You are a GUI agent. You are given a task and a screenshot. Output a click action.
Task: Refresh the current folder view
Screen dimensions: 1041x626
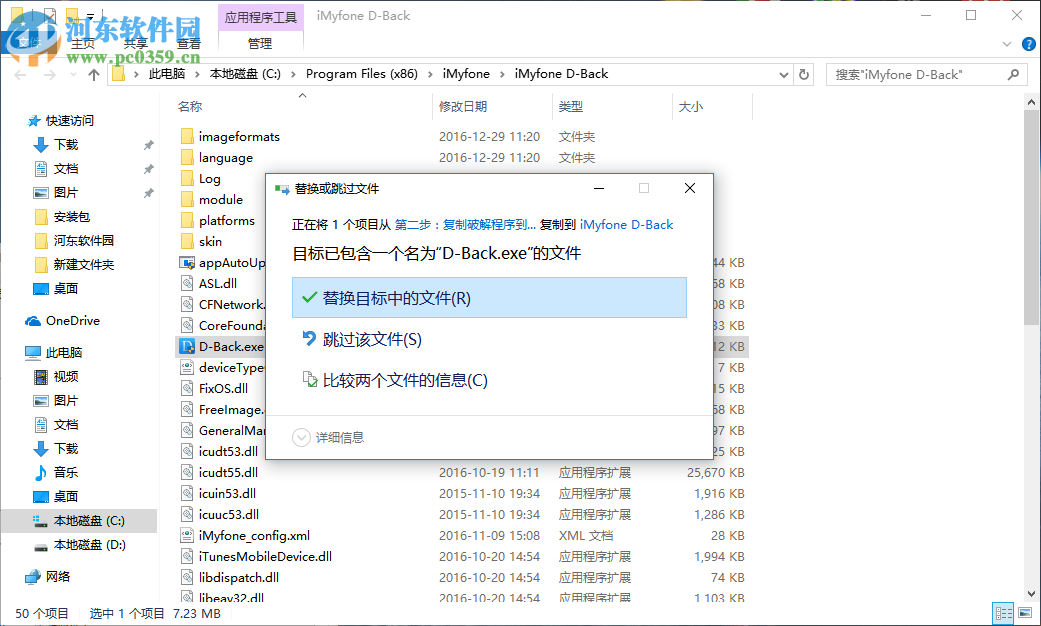(804, 73)
